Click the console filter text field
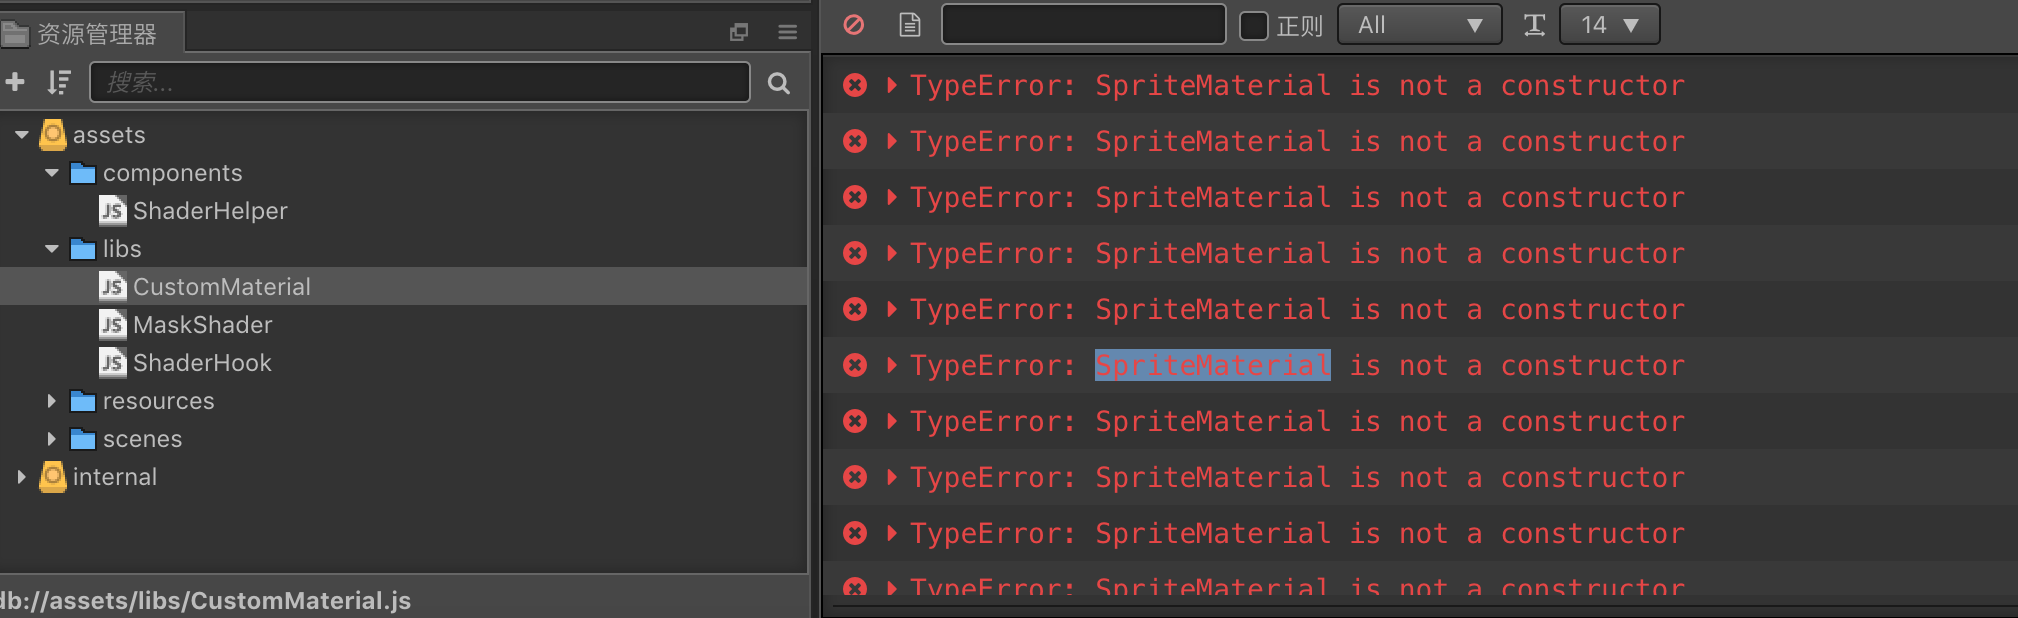The width and height of the screenshot is (2018, 618). (x=1083, y=25)
